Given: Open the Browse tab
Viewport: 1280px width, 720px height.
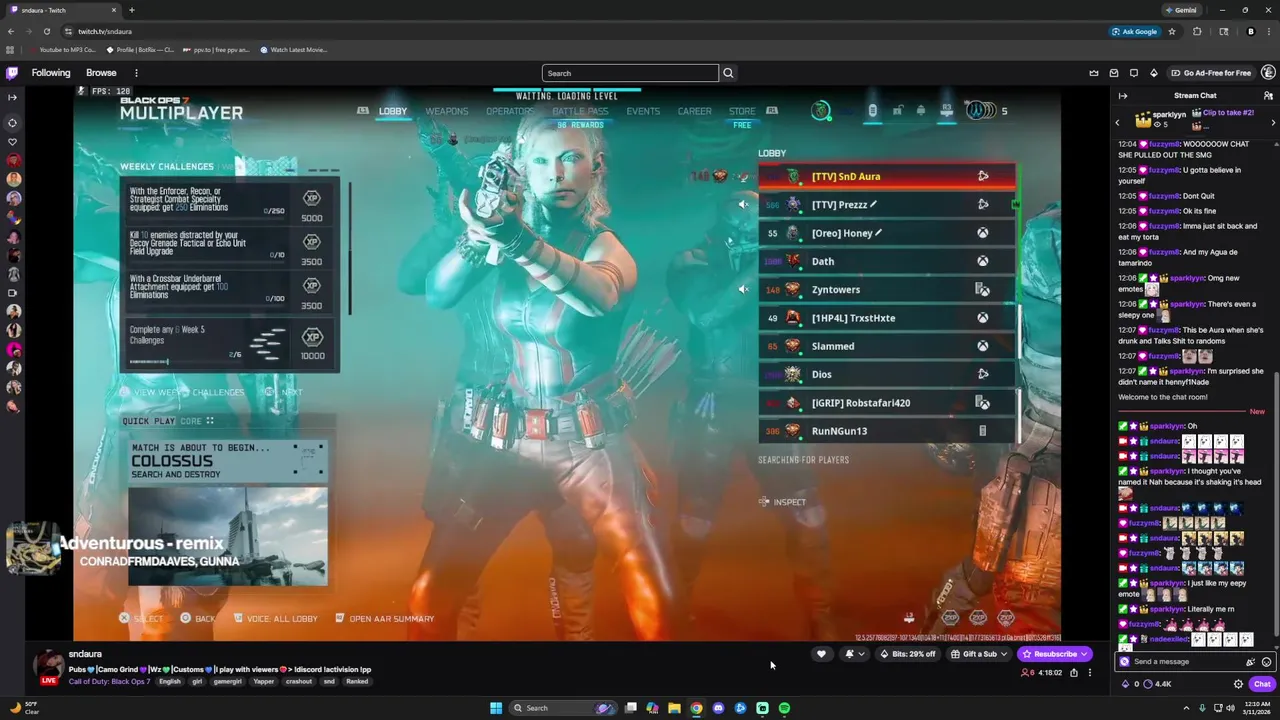Looking at the screenshot, I should coord(101,73).
